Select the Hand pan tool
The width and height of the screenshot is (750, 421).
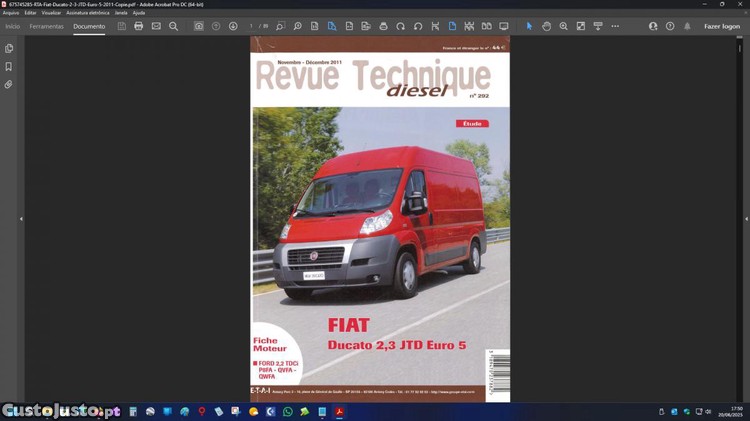pos(546,26)
